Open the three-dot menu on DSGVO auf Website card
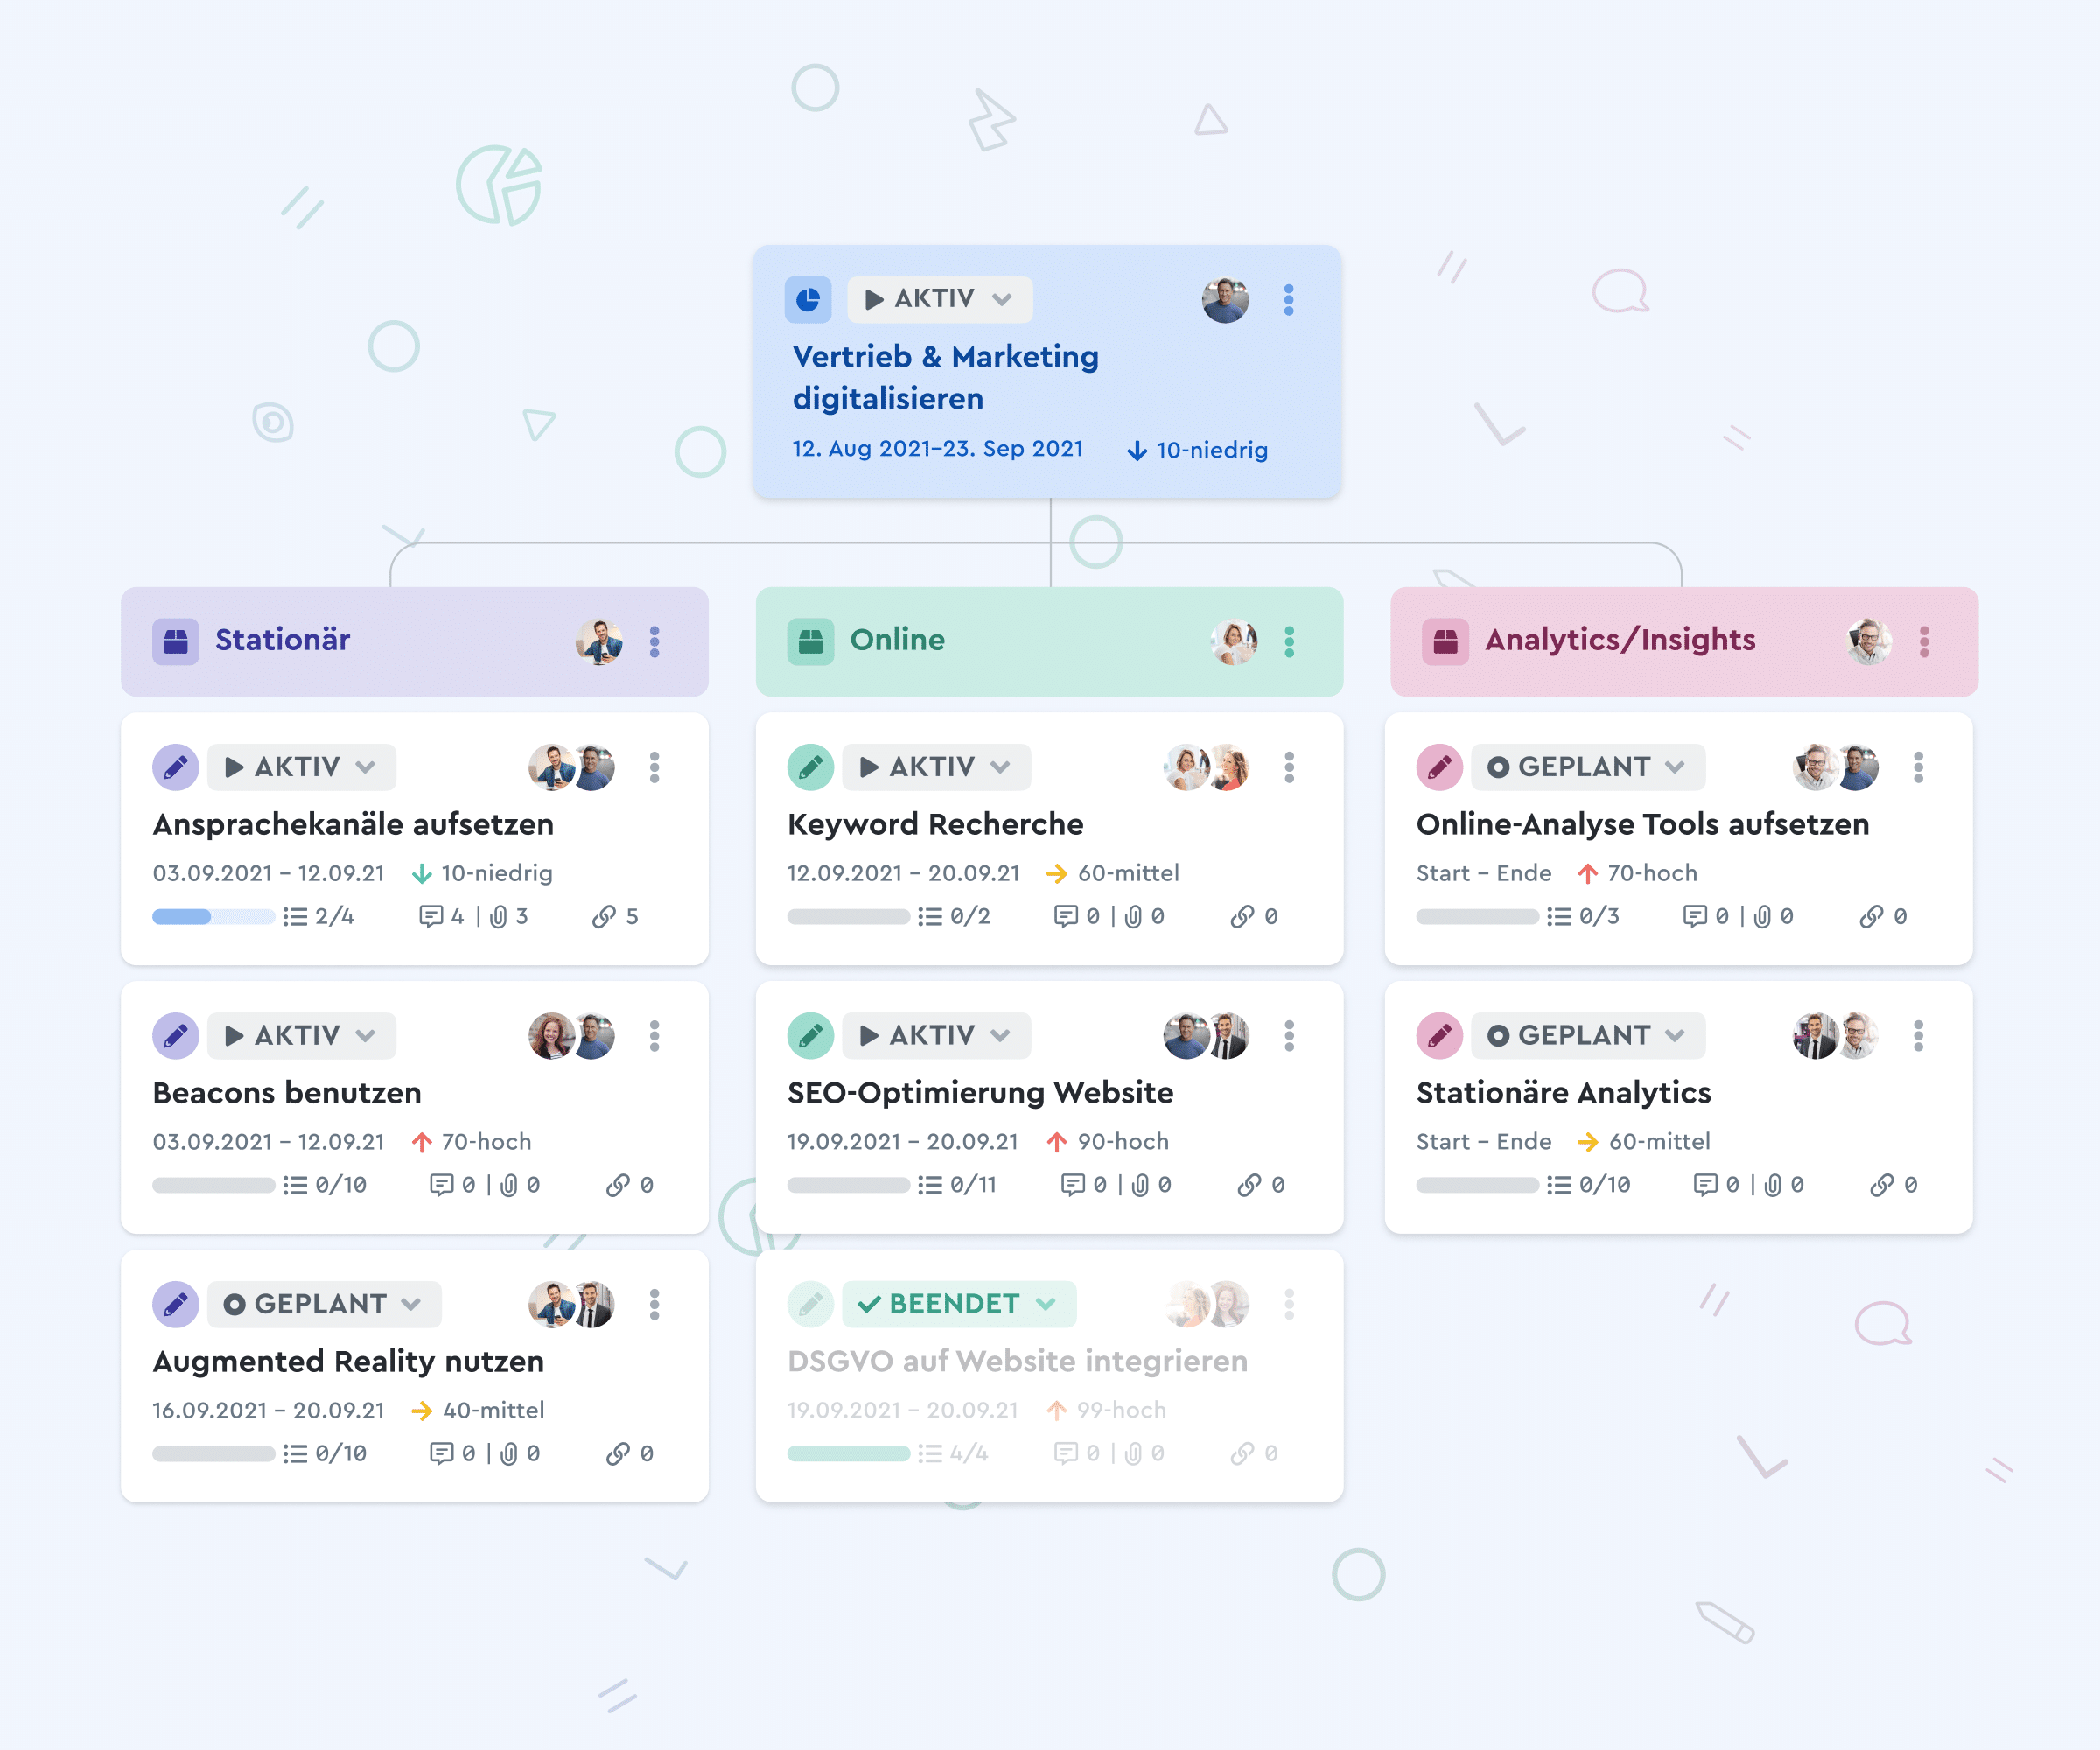Screen dimensions: 2100x1750 (1289, 1304)
